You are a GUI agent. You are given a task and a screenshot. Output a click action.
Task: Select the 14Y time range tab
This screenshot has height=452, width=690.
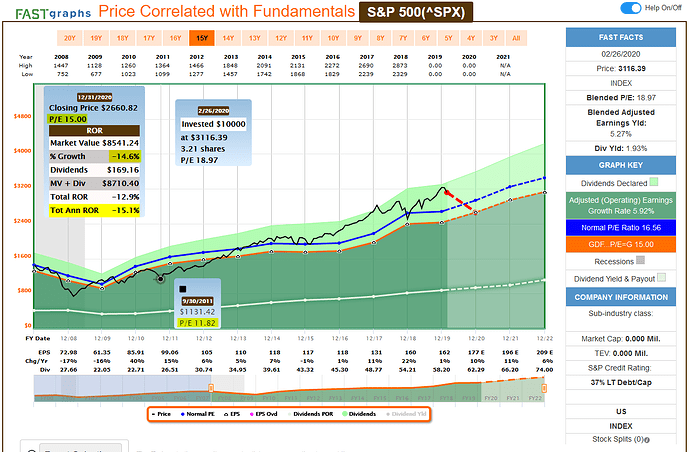(228, 38)
